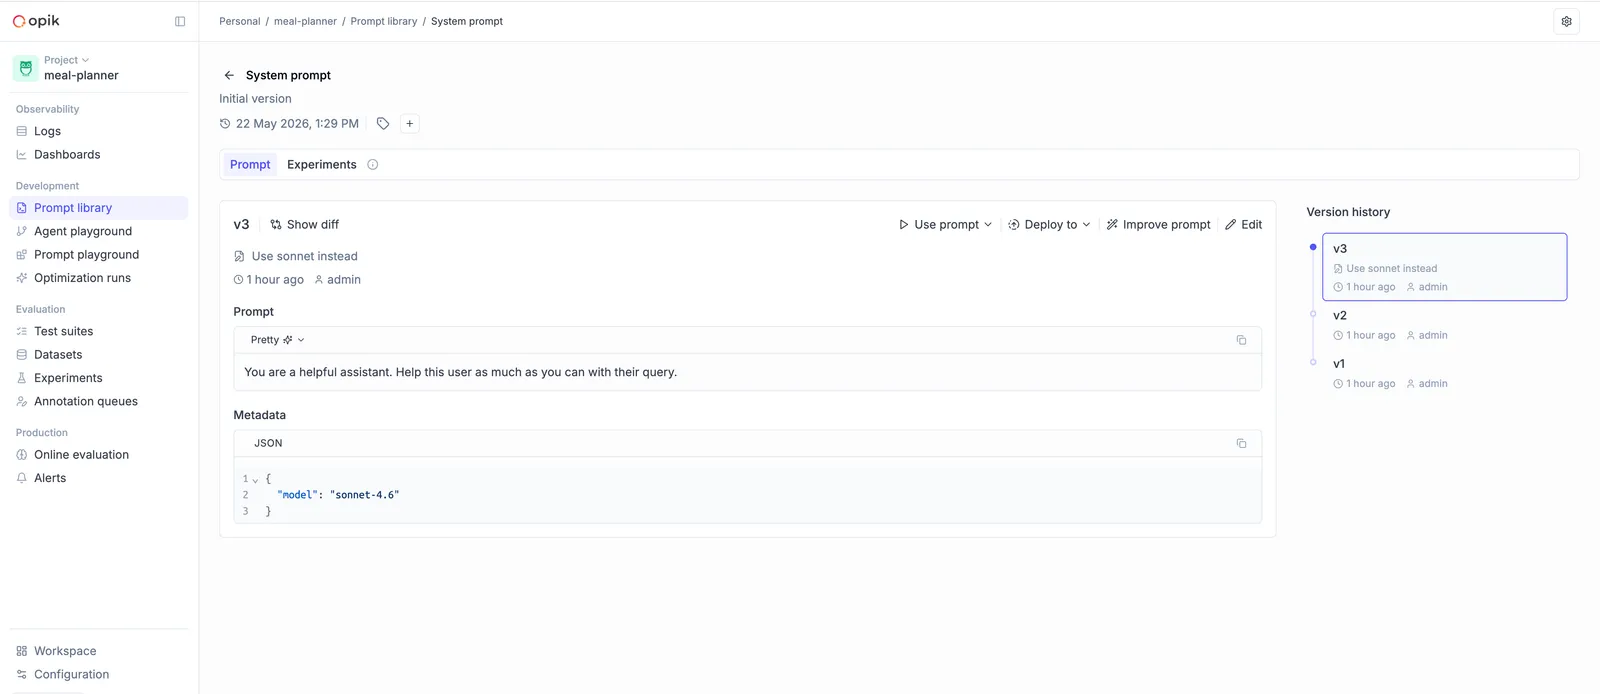Switch to the Prompt tab
1600x694 pixels.
(250, 165)
